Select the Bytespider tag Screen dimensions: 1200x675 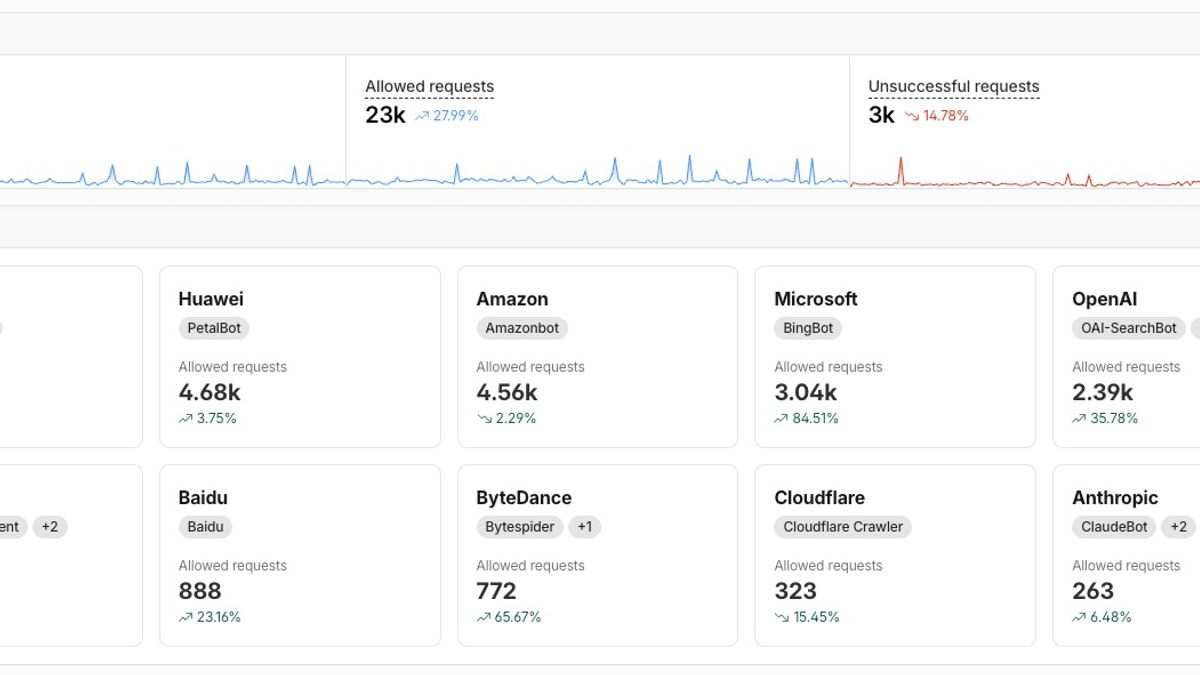click(x=520, y=527)
